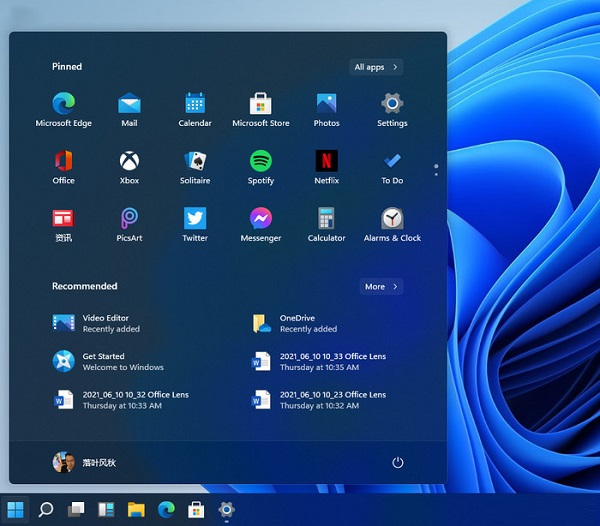This screenshot has height=526, width=600.
Task: Expand the All apps list
Action: pyautogui.click(x=376, y=67)
